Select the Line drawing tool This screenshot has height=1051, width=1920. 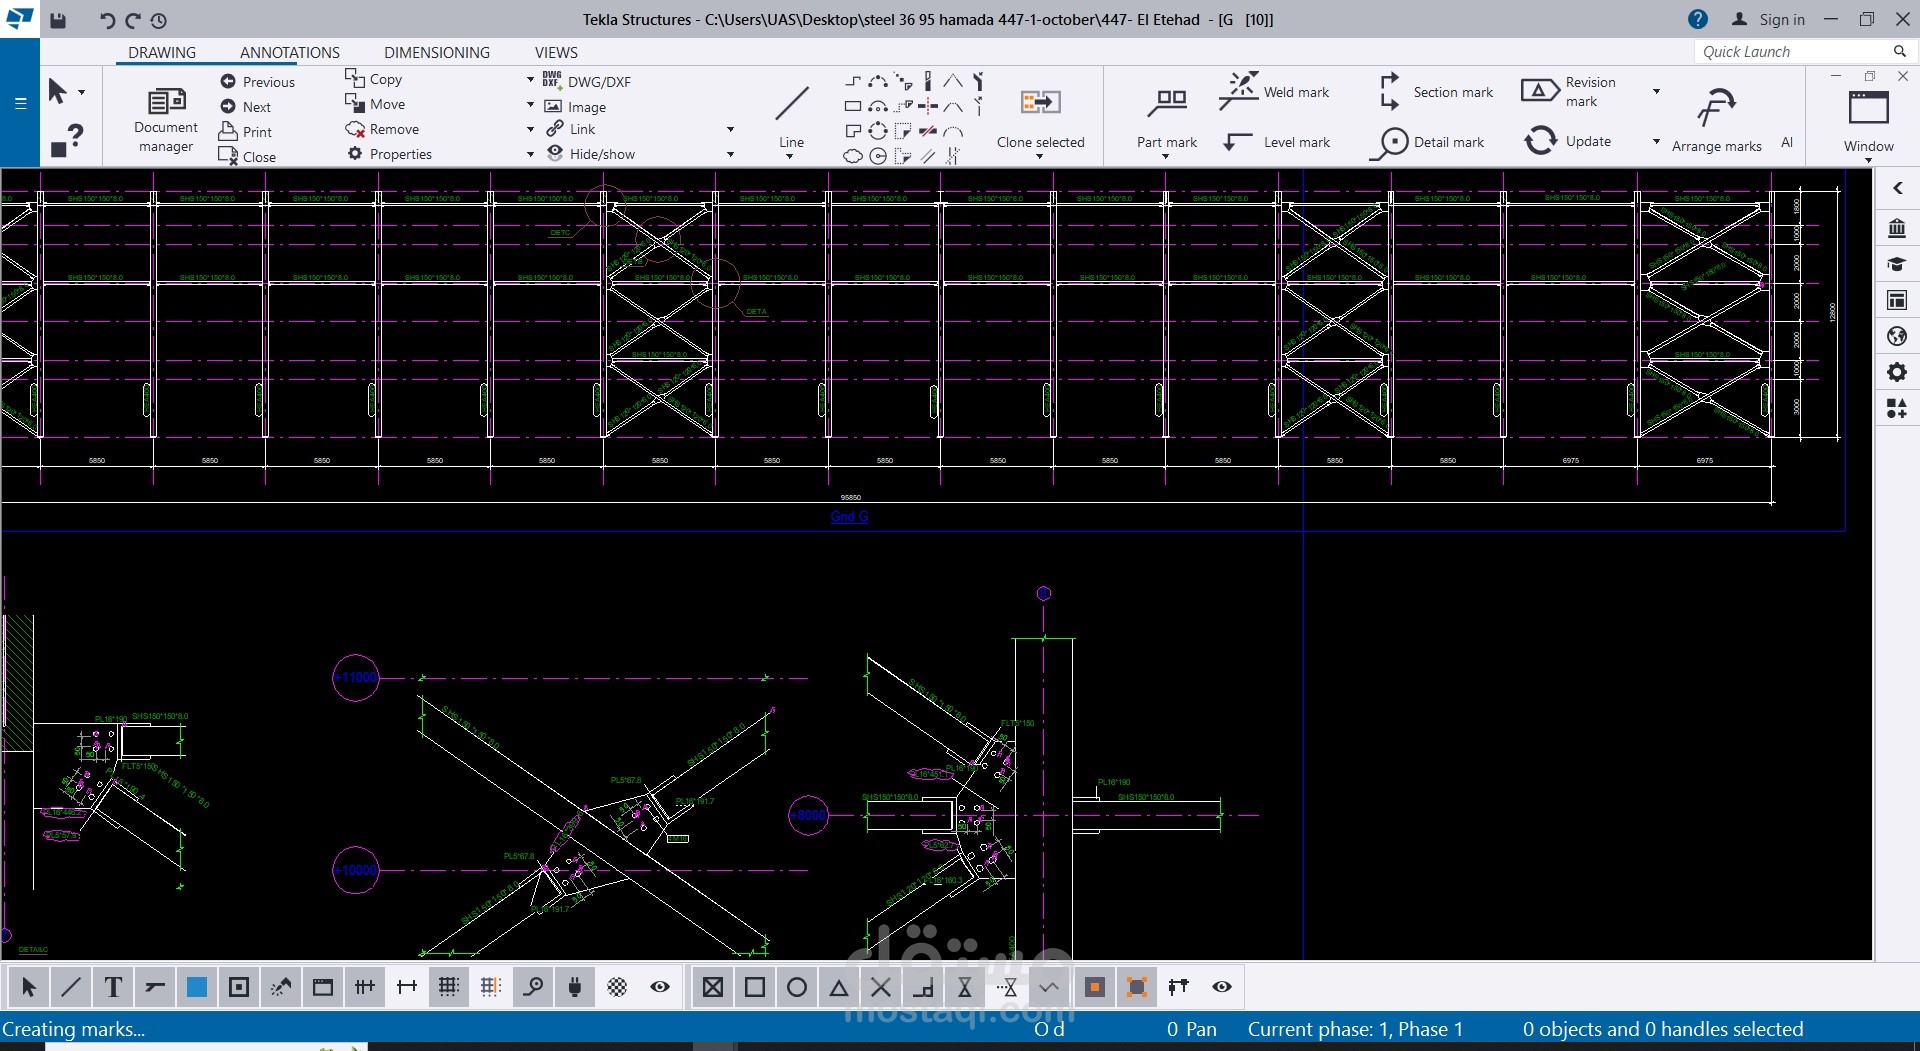[x=791, y=105]
